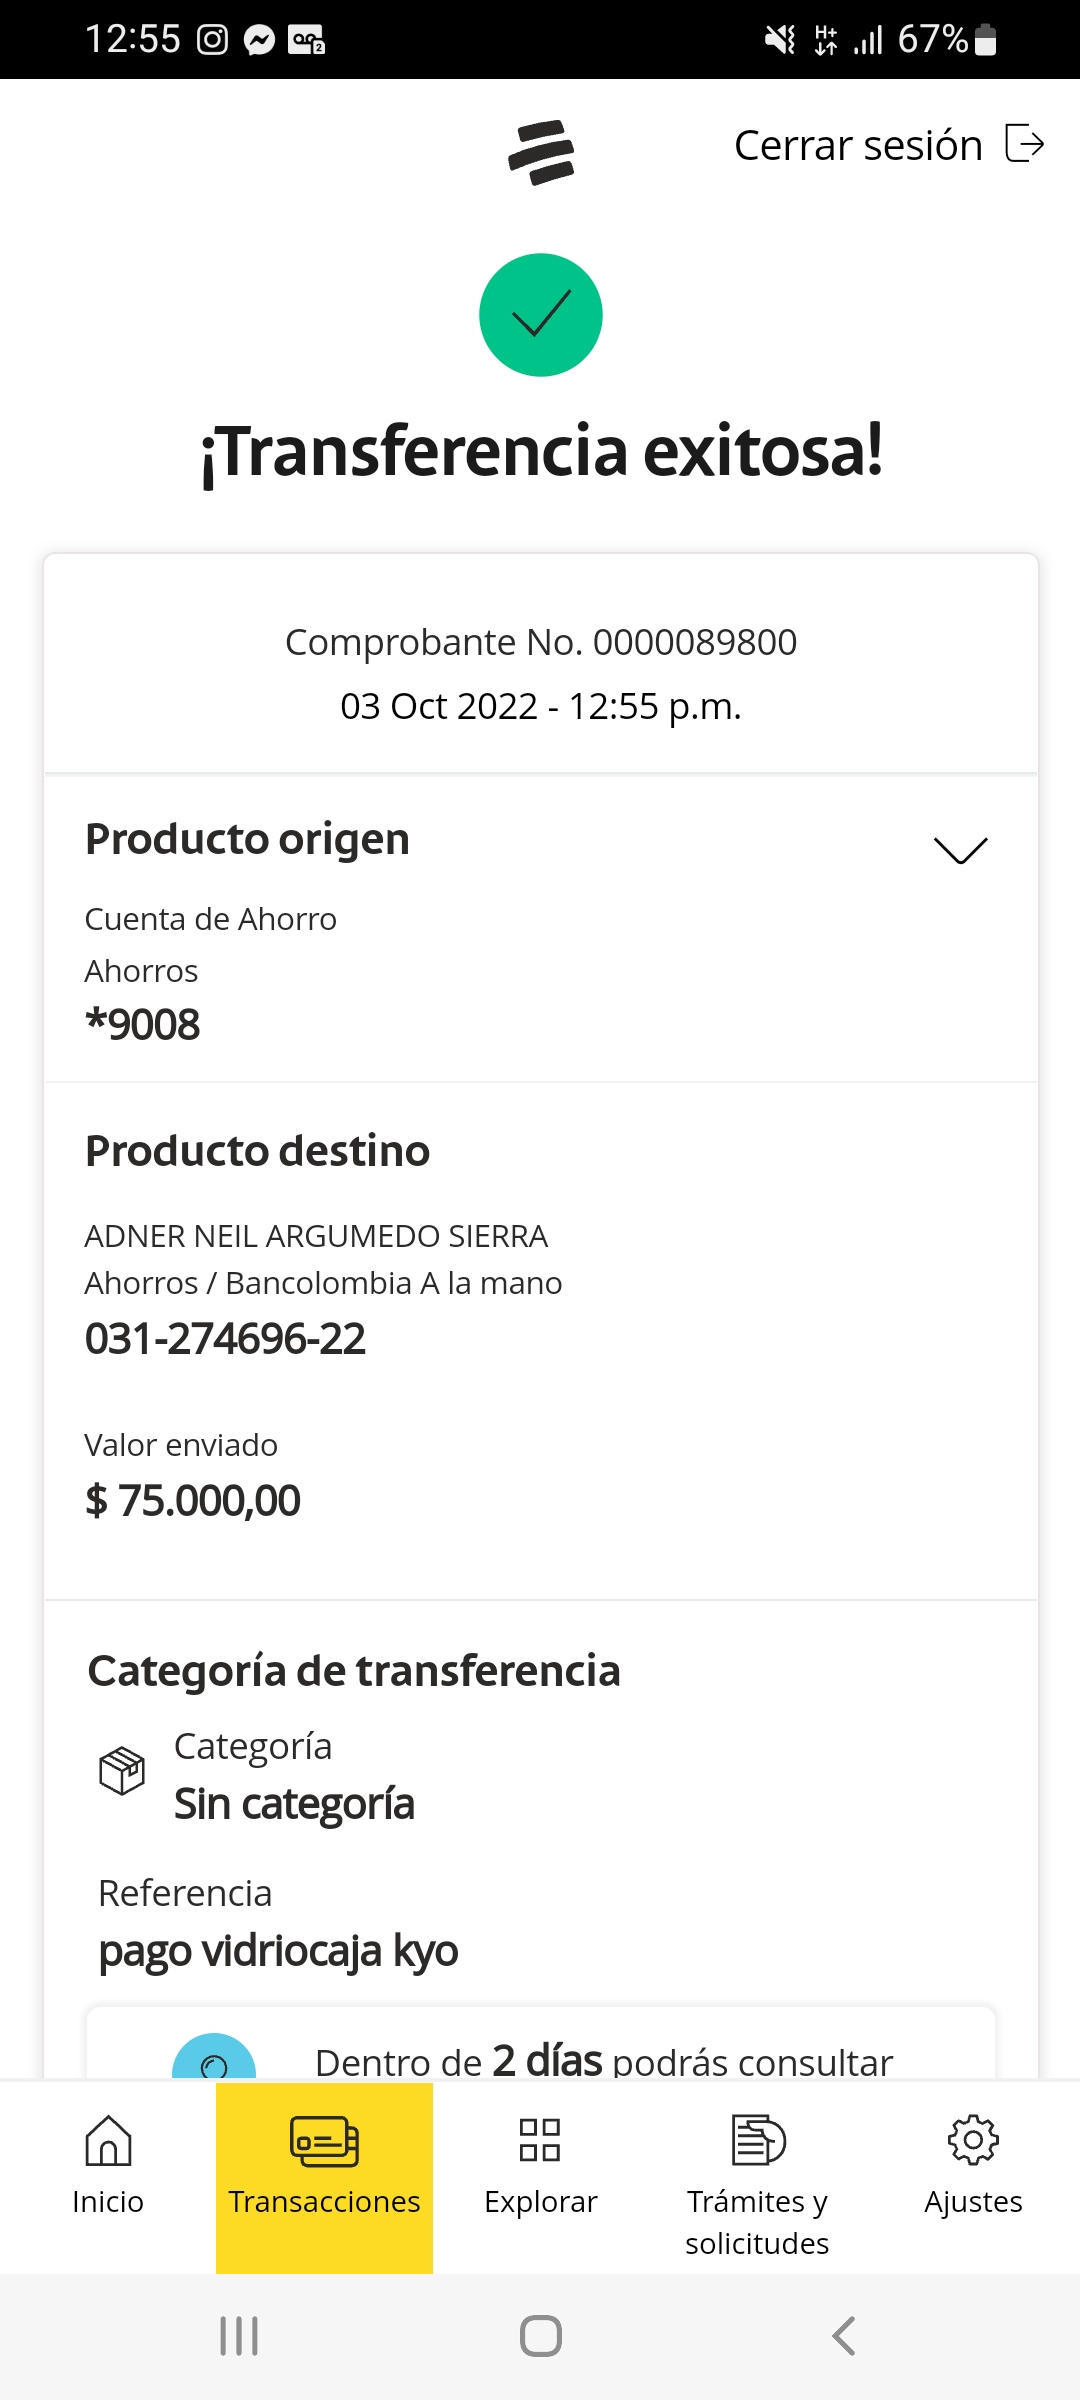Tap the blue info circle icon
Viewport: 1080px width, 2400px height.
tap(214, 2060)
